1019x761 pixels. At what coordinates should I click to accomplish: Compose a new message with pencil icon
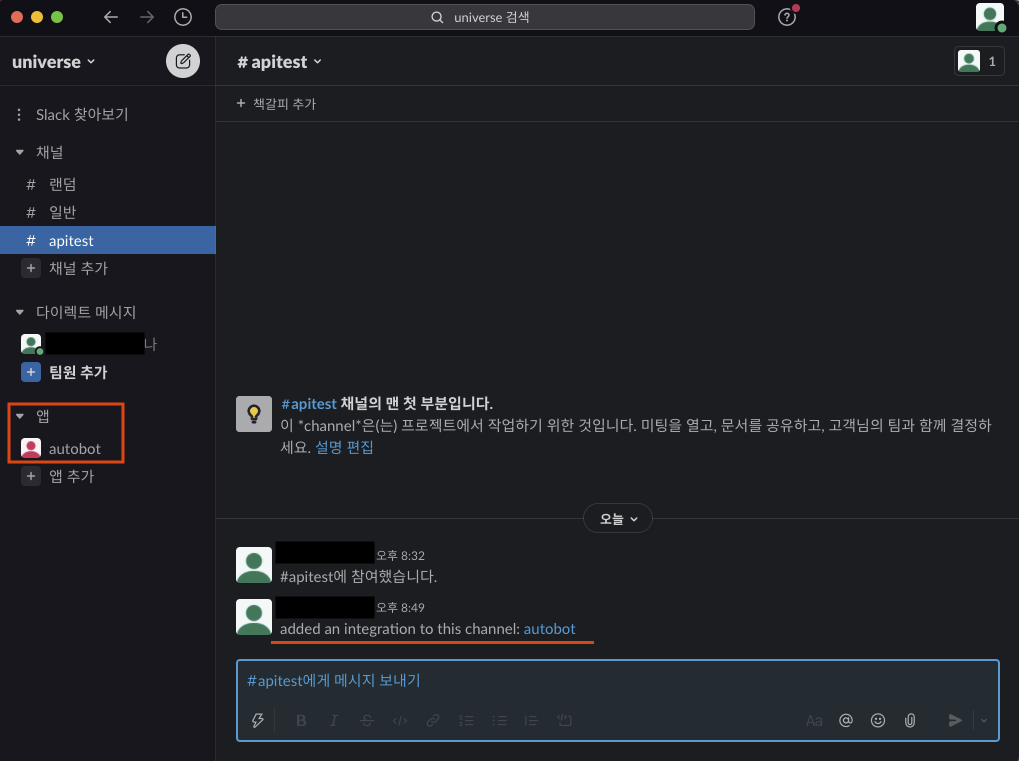pos(183,61)
